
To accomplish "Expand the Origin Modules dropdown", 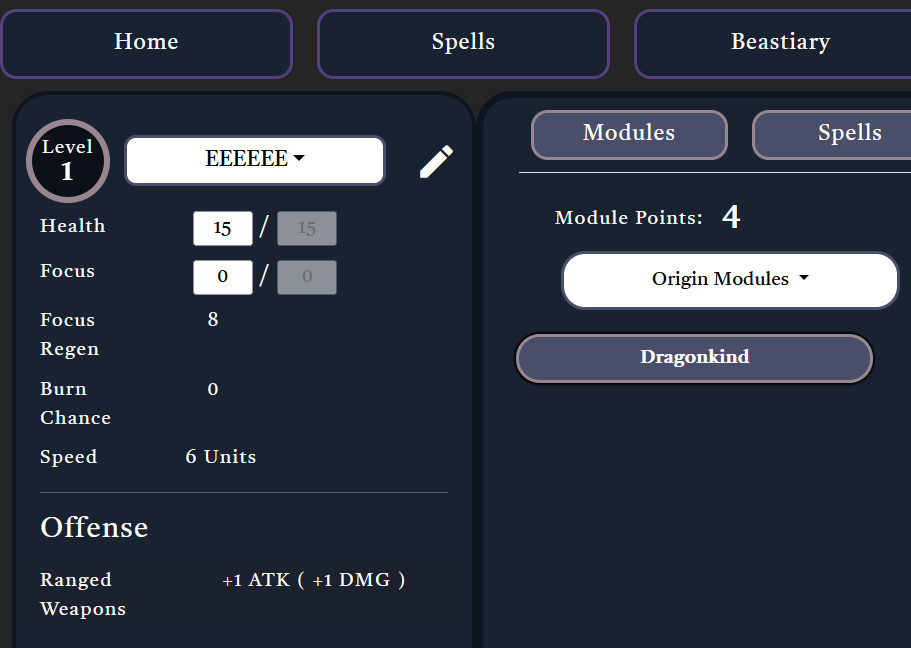I will (730, 280).
